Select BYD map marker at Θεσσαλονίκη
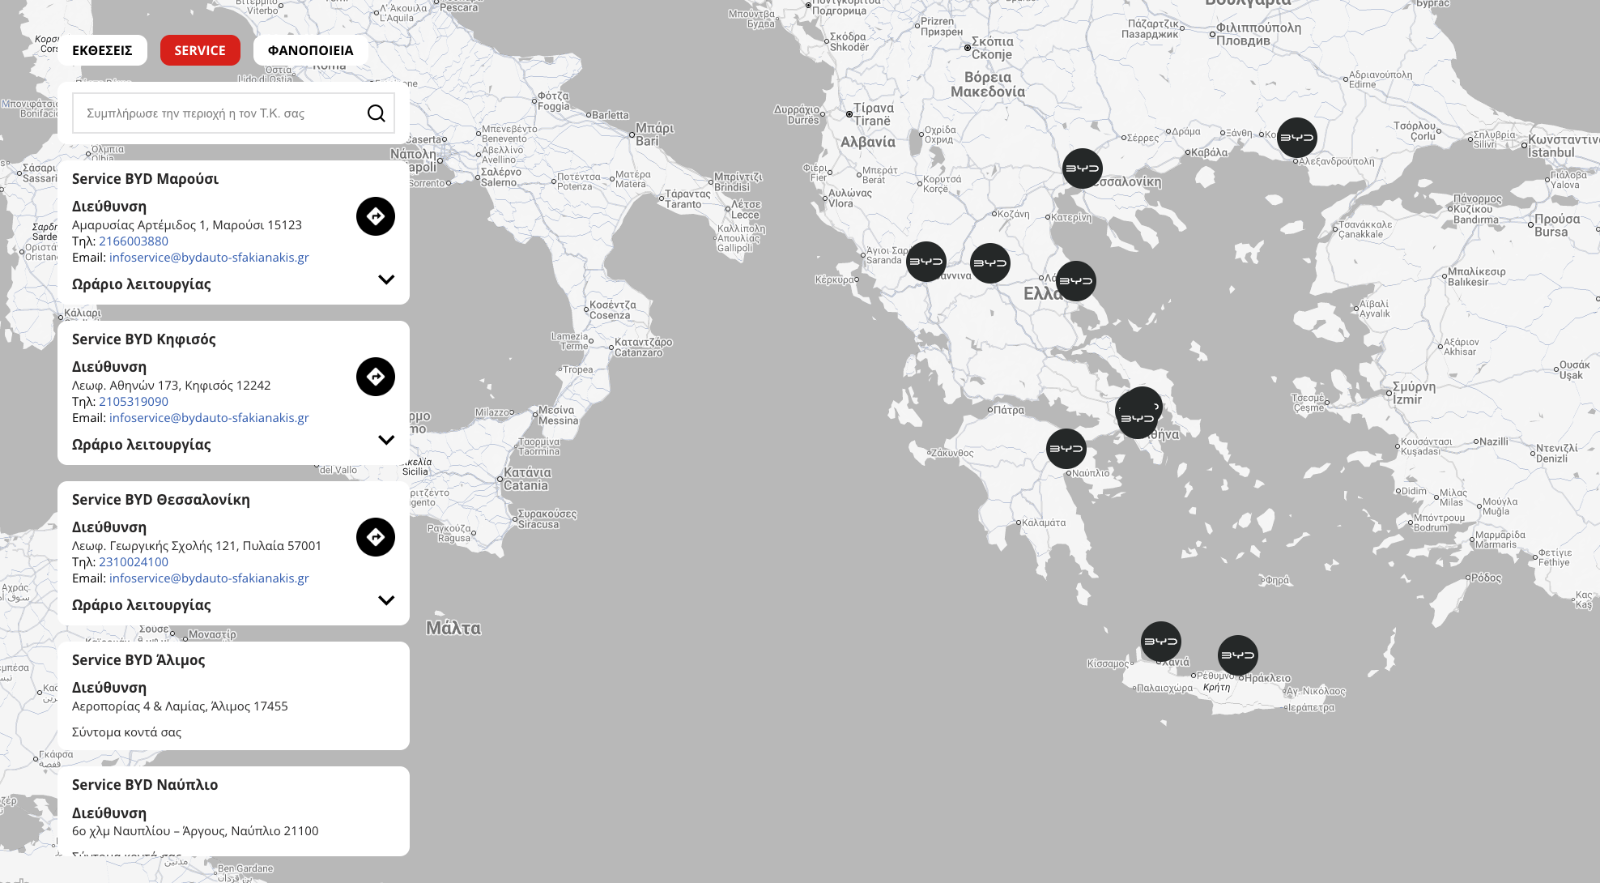1600x883 pixels. (x=1082, y=169)
